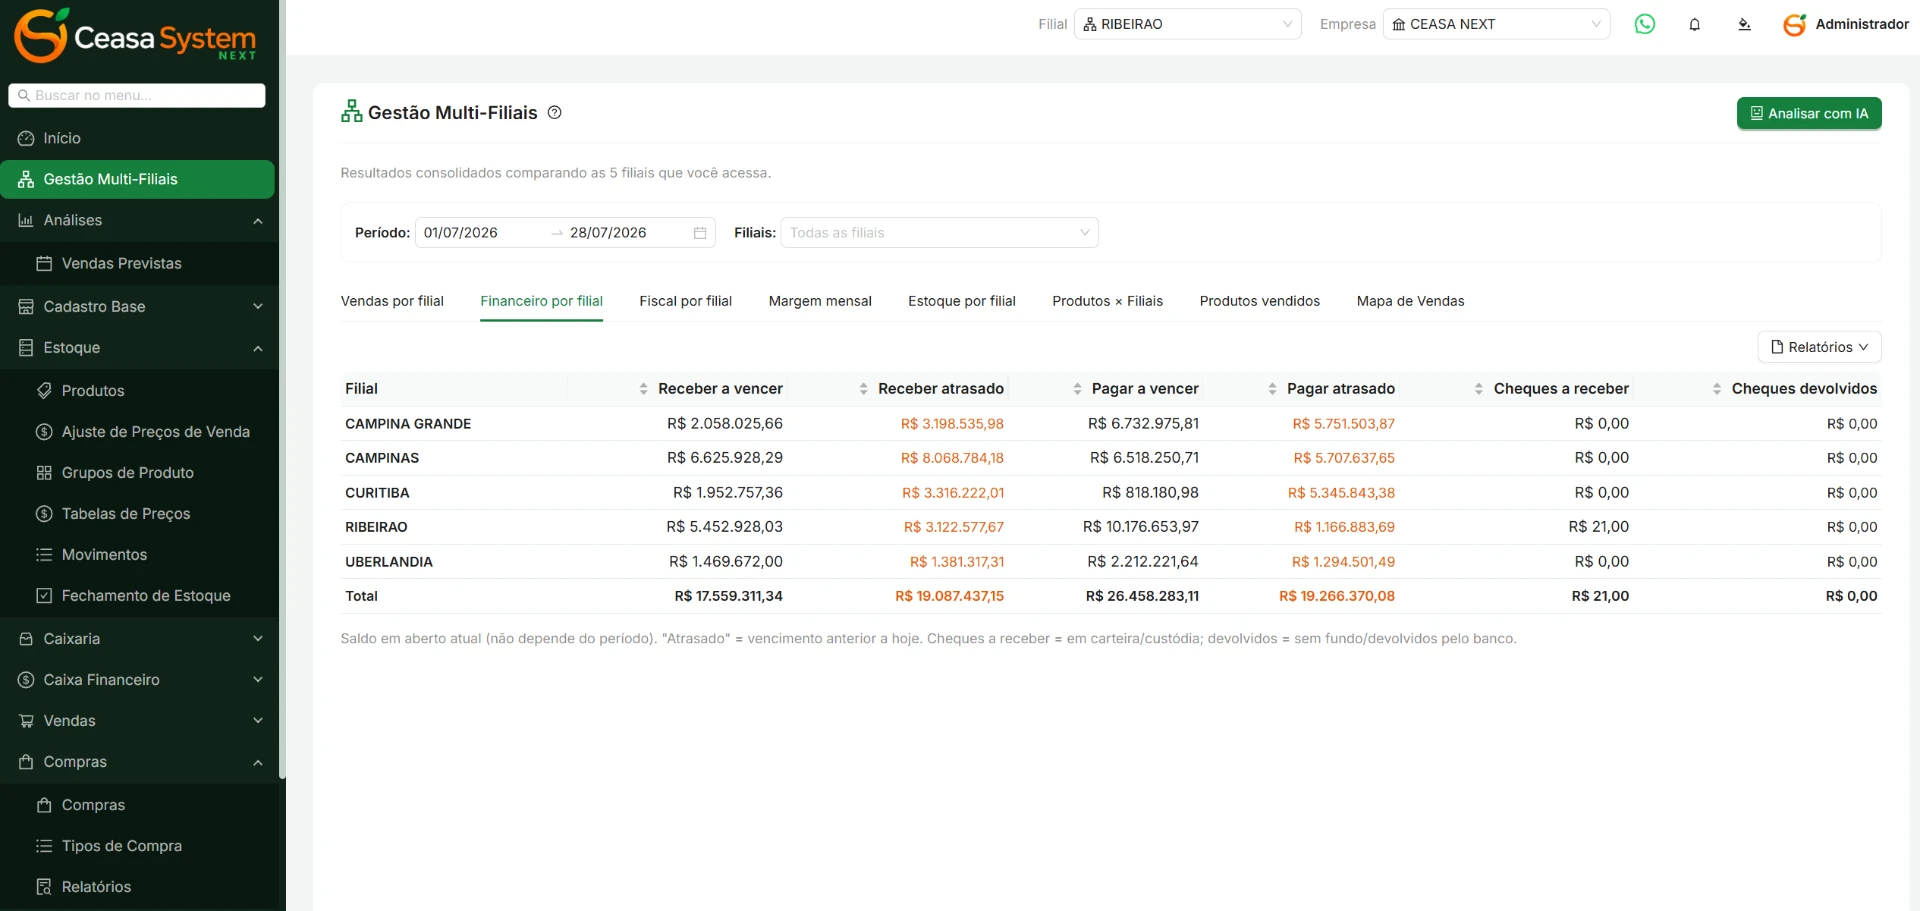The width and height of the screenshot is (1920, 911).
Task: Open Grupos de Produto
Action: 138,472
